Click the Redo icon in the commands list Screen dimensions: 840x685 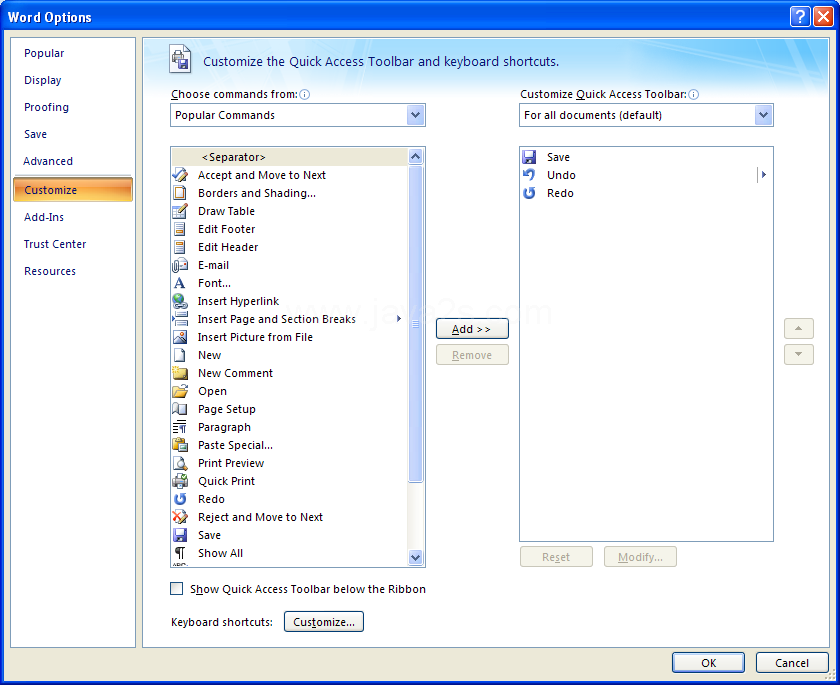[x=180, y=499]
